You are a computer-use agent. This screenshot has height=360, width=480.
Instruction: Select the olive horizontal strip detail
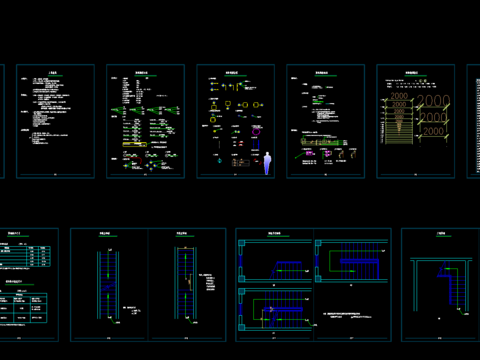tap(323, 142)
